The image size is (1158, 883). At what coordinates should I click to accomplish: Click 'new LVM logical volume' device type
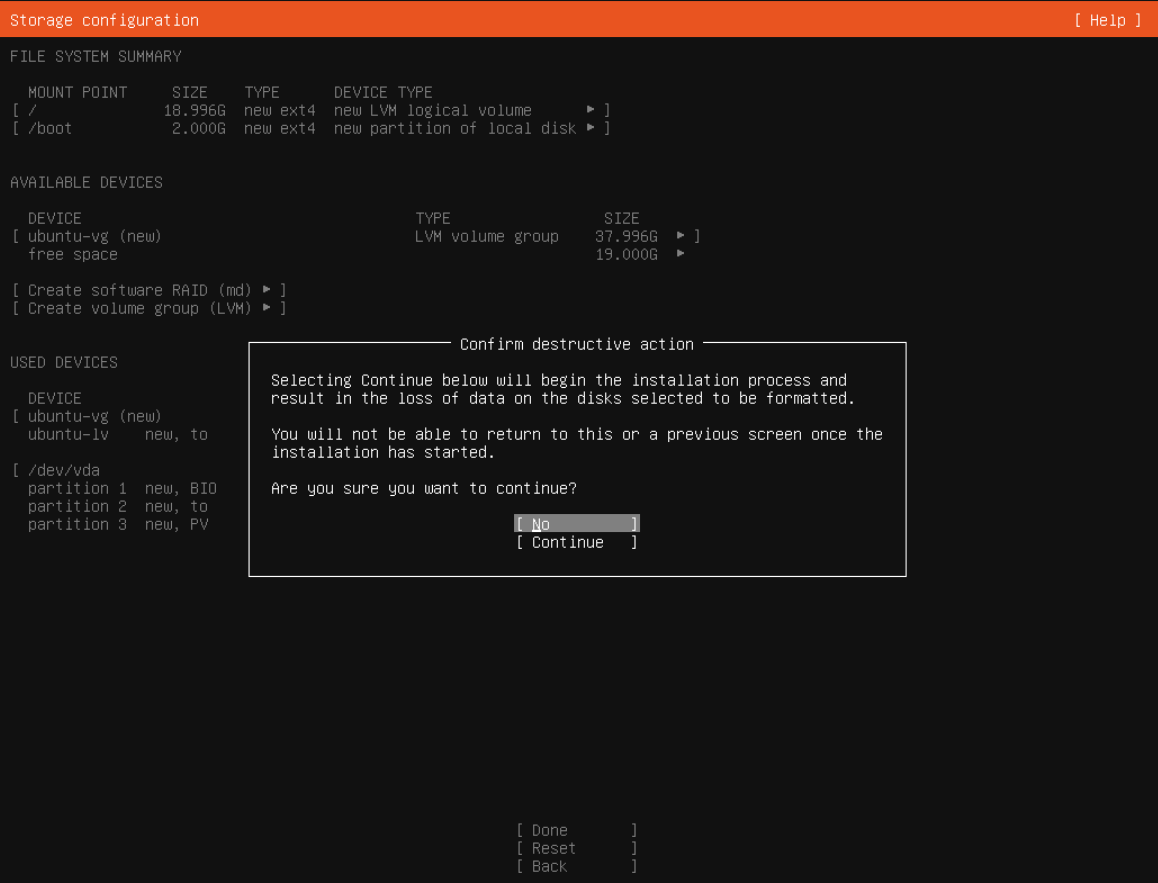coord(432,110)
